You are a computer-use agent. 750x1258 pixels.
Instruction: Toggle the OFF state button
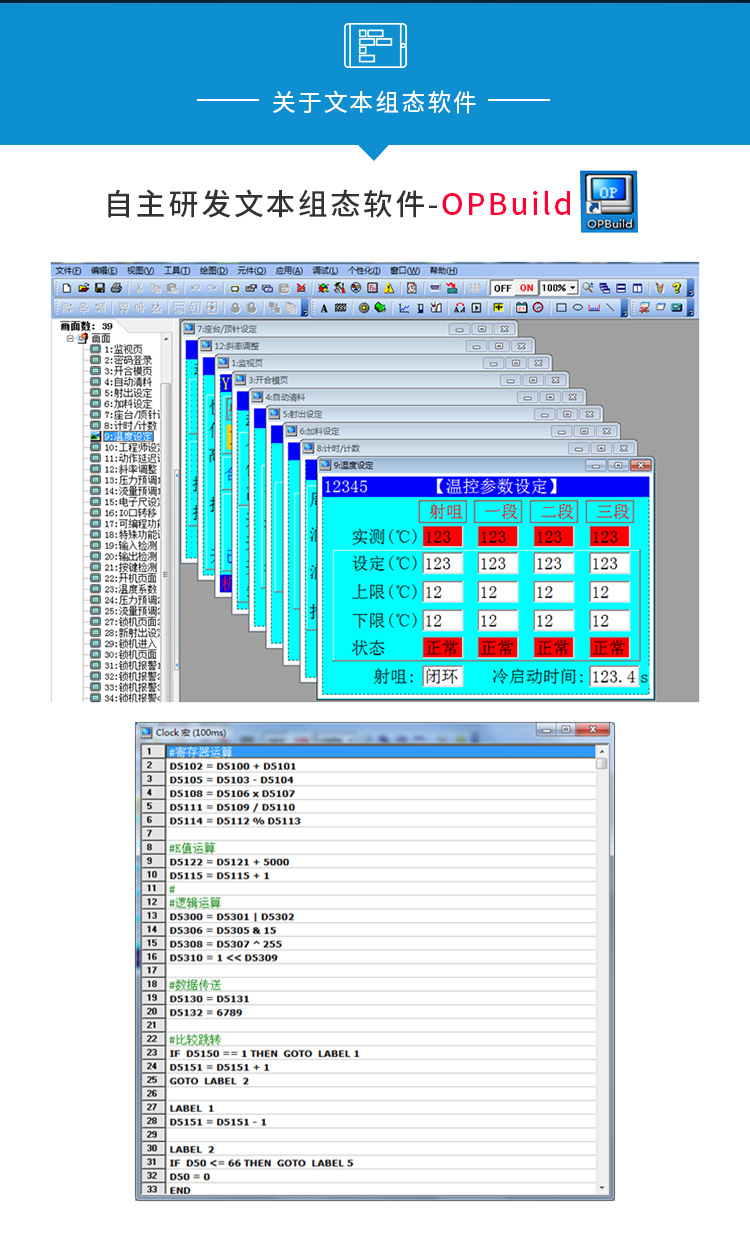point(502,288)
